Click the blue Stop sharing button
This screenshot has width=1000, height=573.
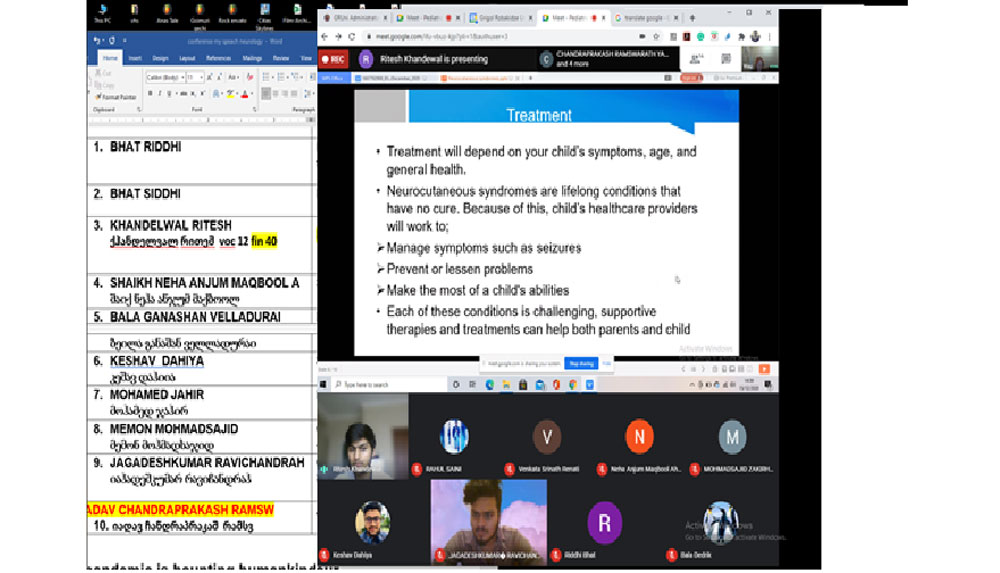pos(579,363)
